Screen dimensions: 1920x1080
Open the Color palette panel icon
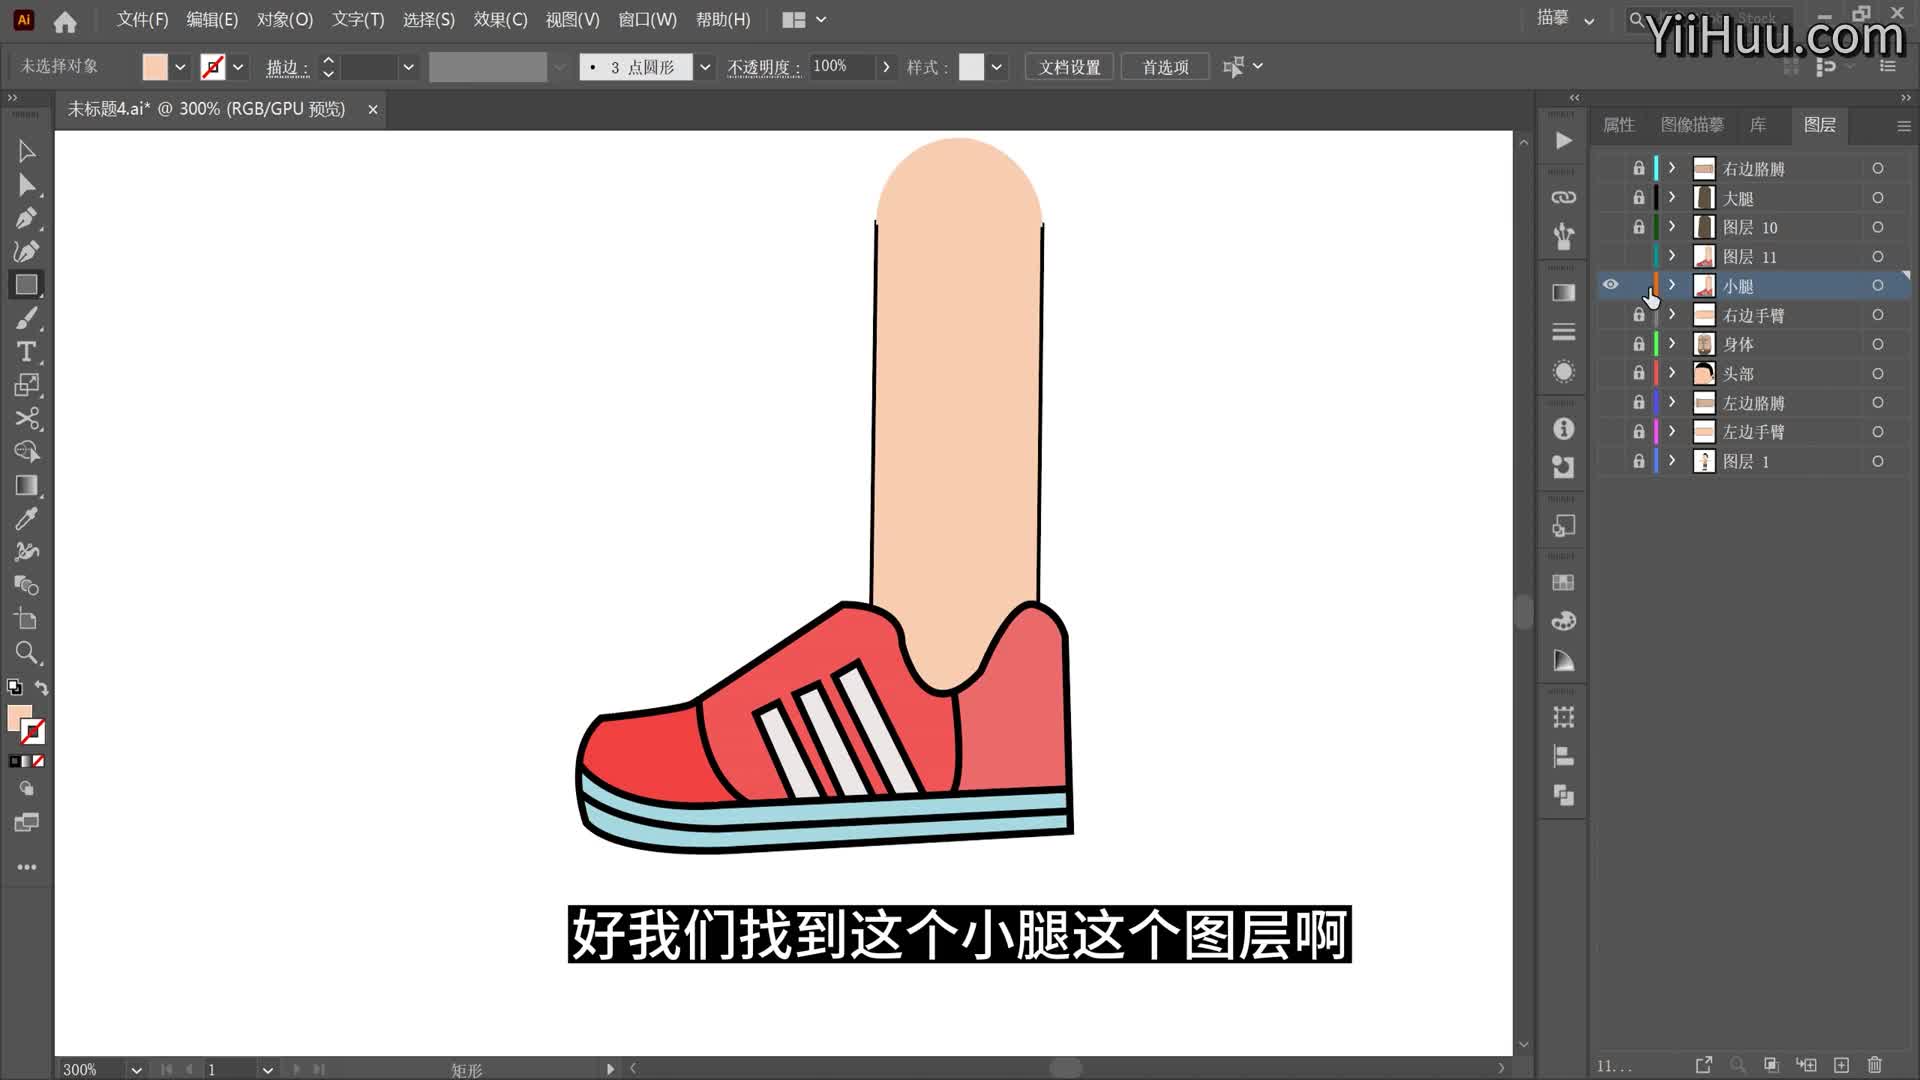pos(1563,621)
